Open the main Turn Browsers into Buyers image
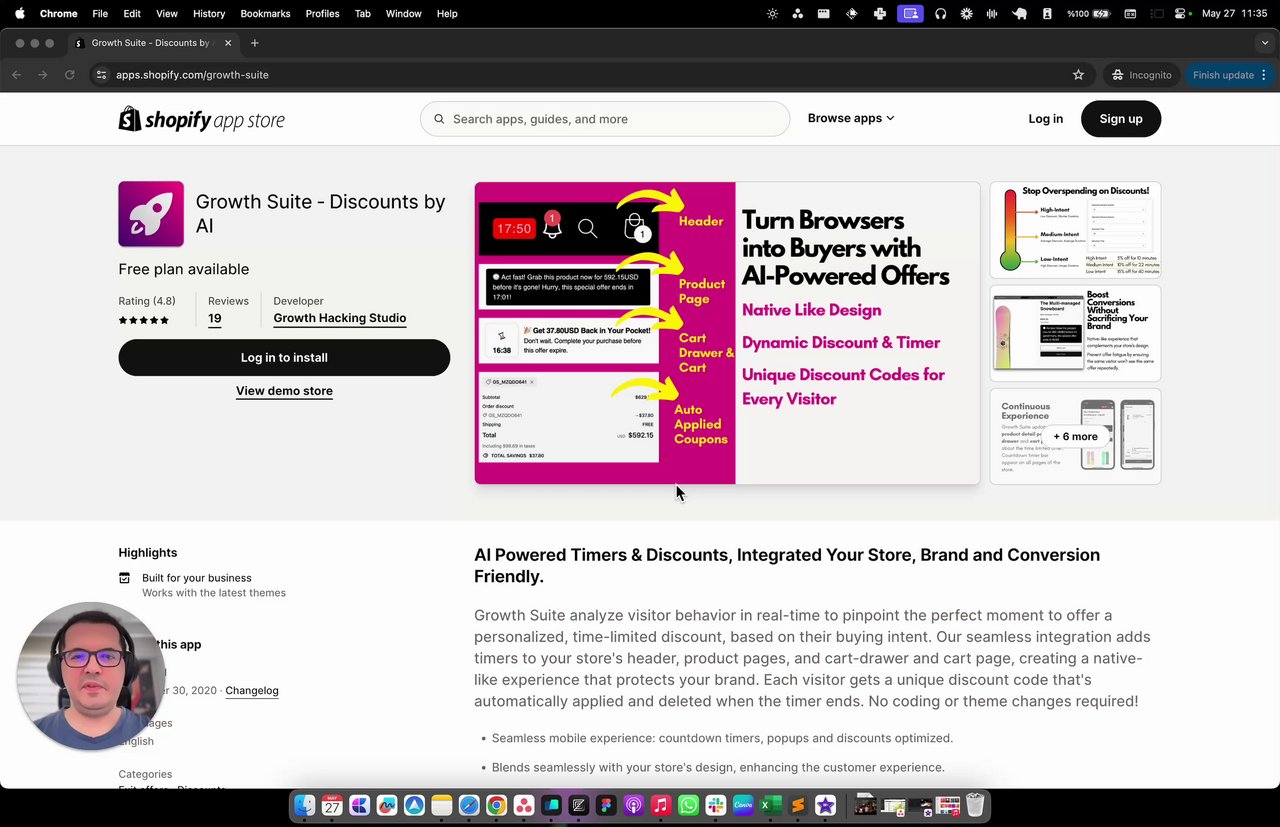The height and width of the screenshot is (827, 1280). tap(727, 333)
